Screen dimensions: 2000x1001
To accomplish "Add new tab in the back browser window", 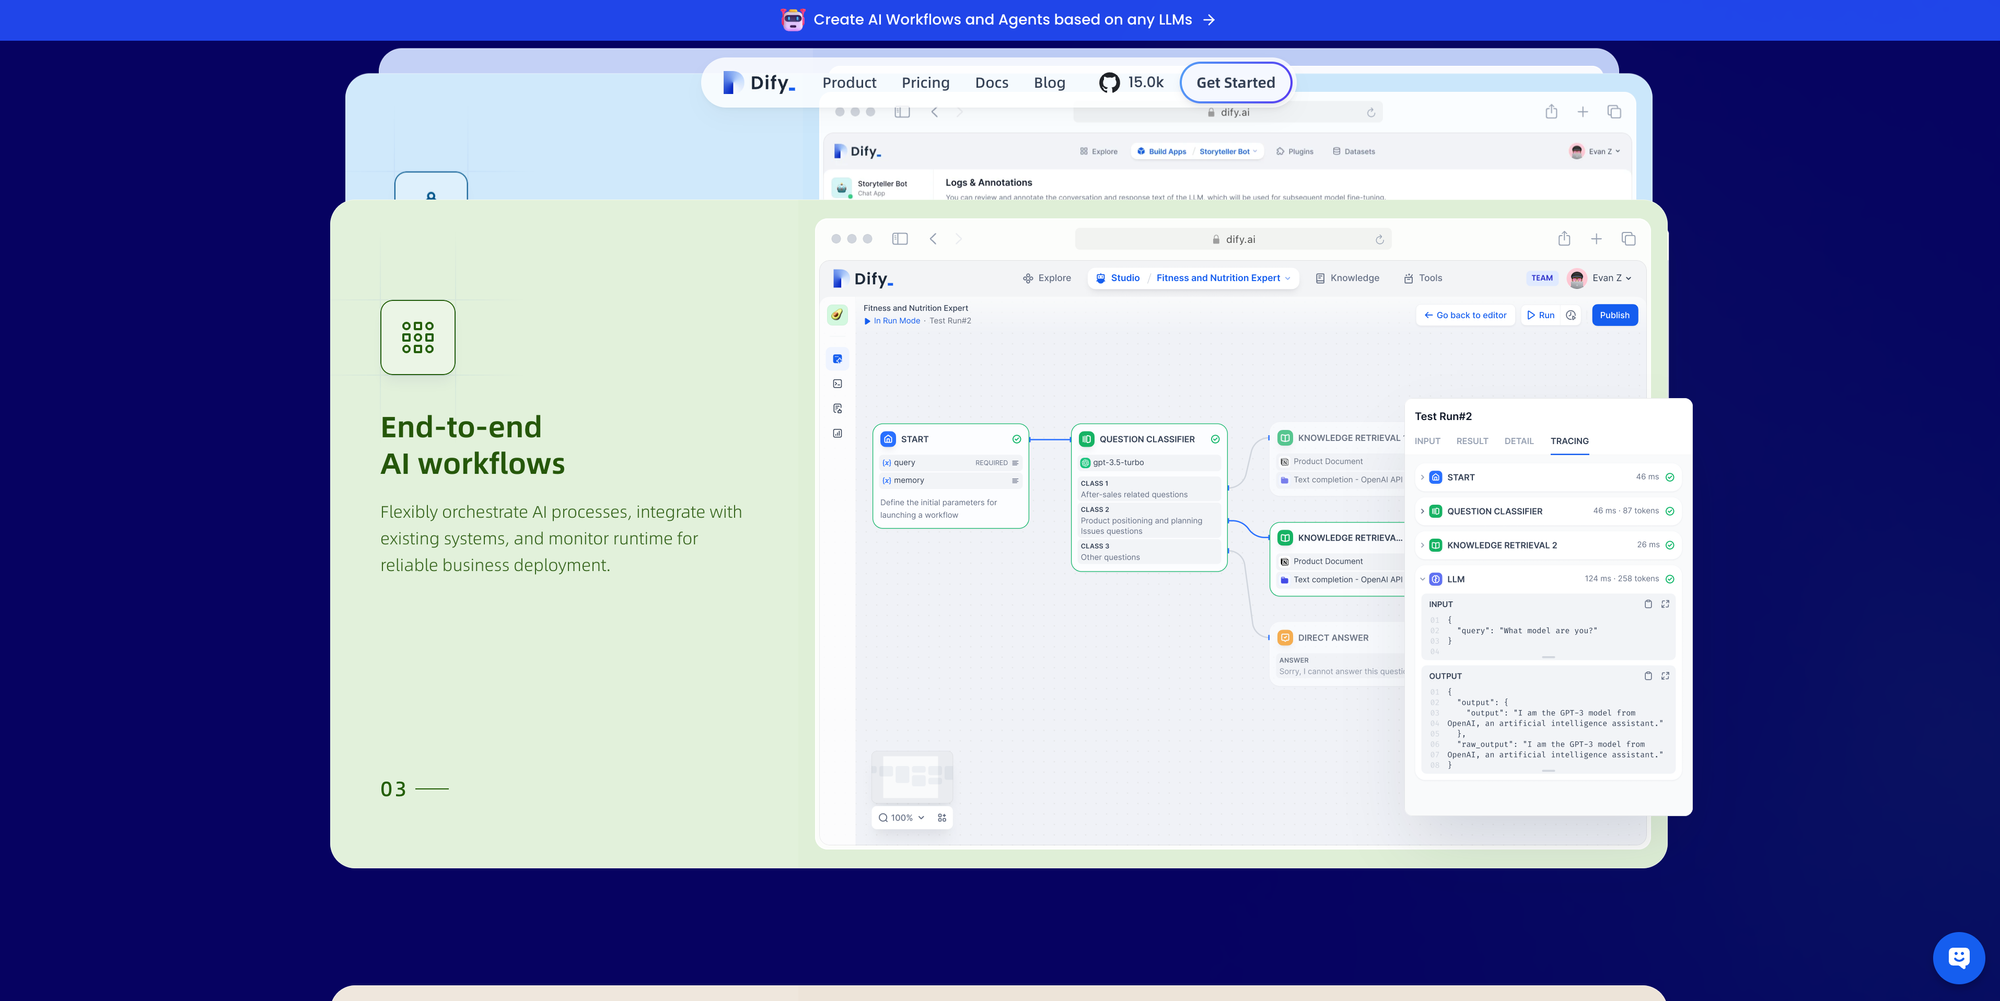I will coord(1583,112).
